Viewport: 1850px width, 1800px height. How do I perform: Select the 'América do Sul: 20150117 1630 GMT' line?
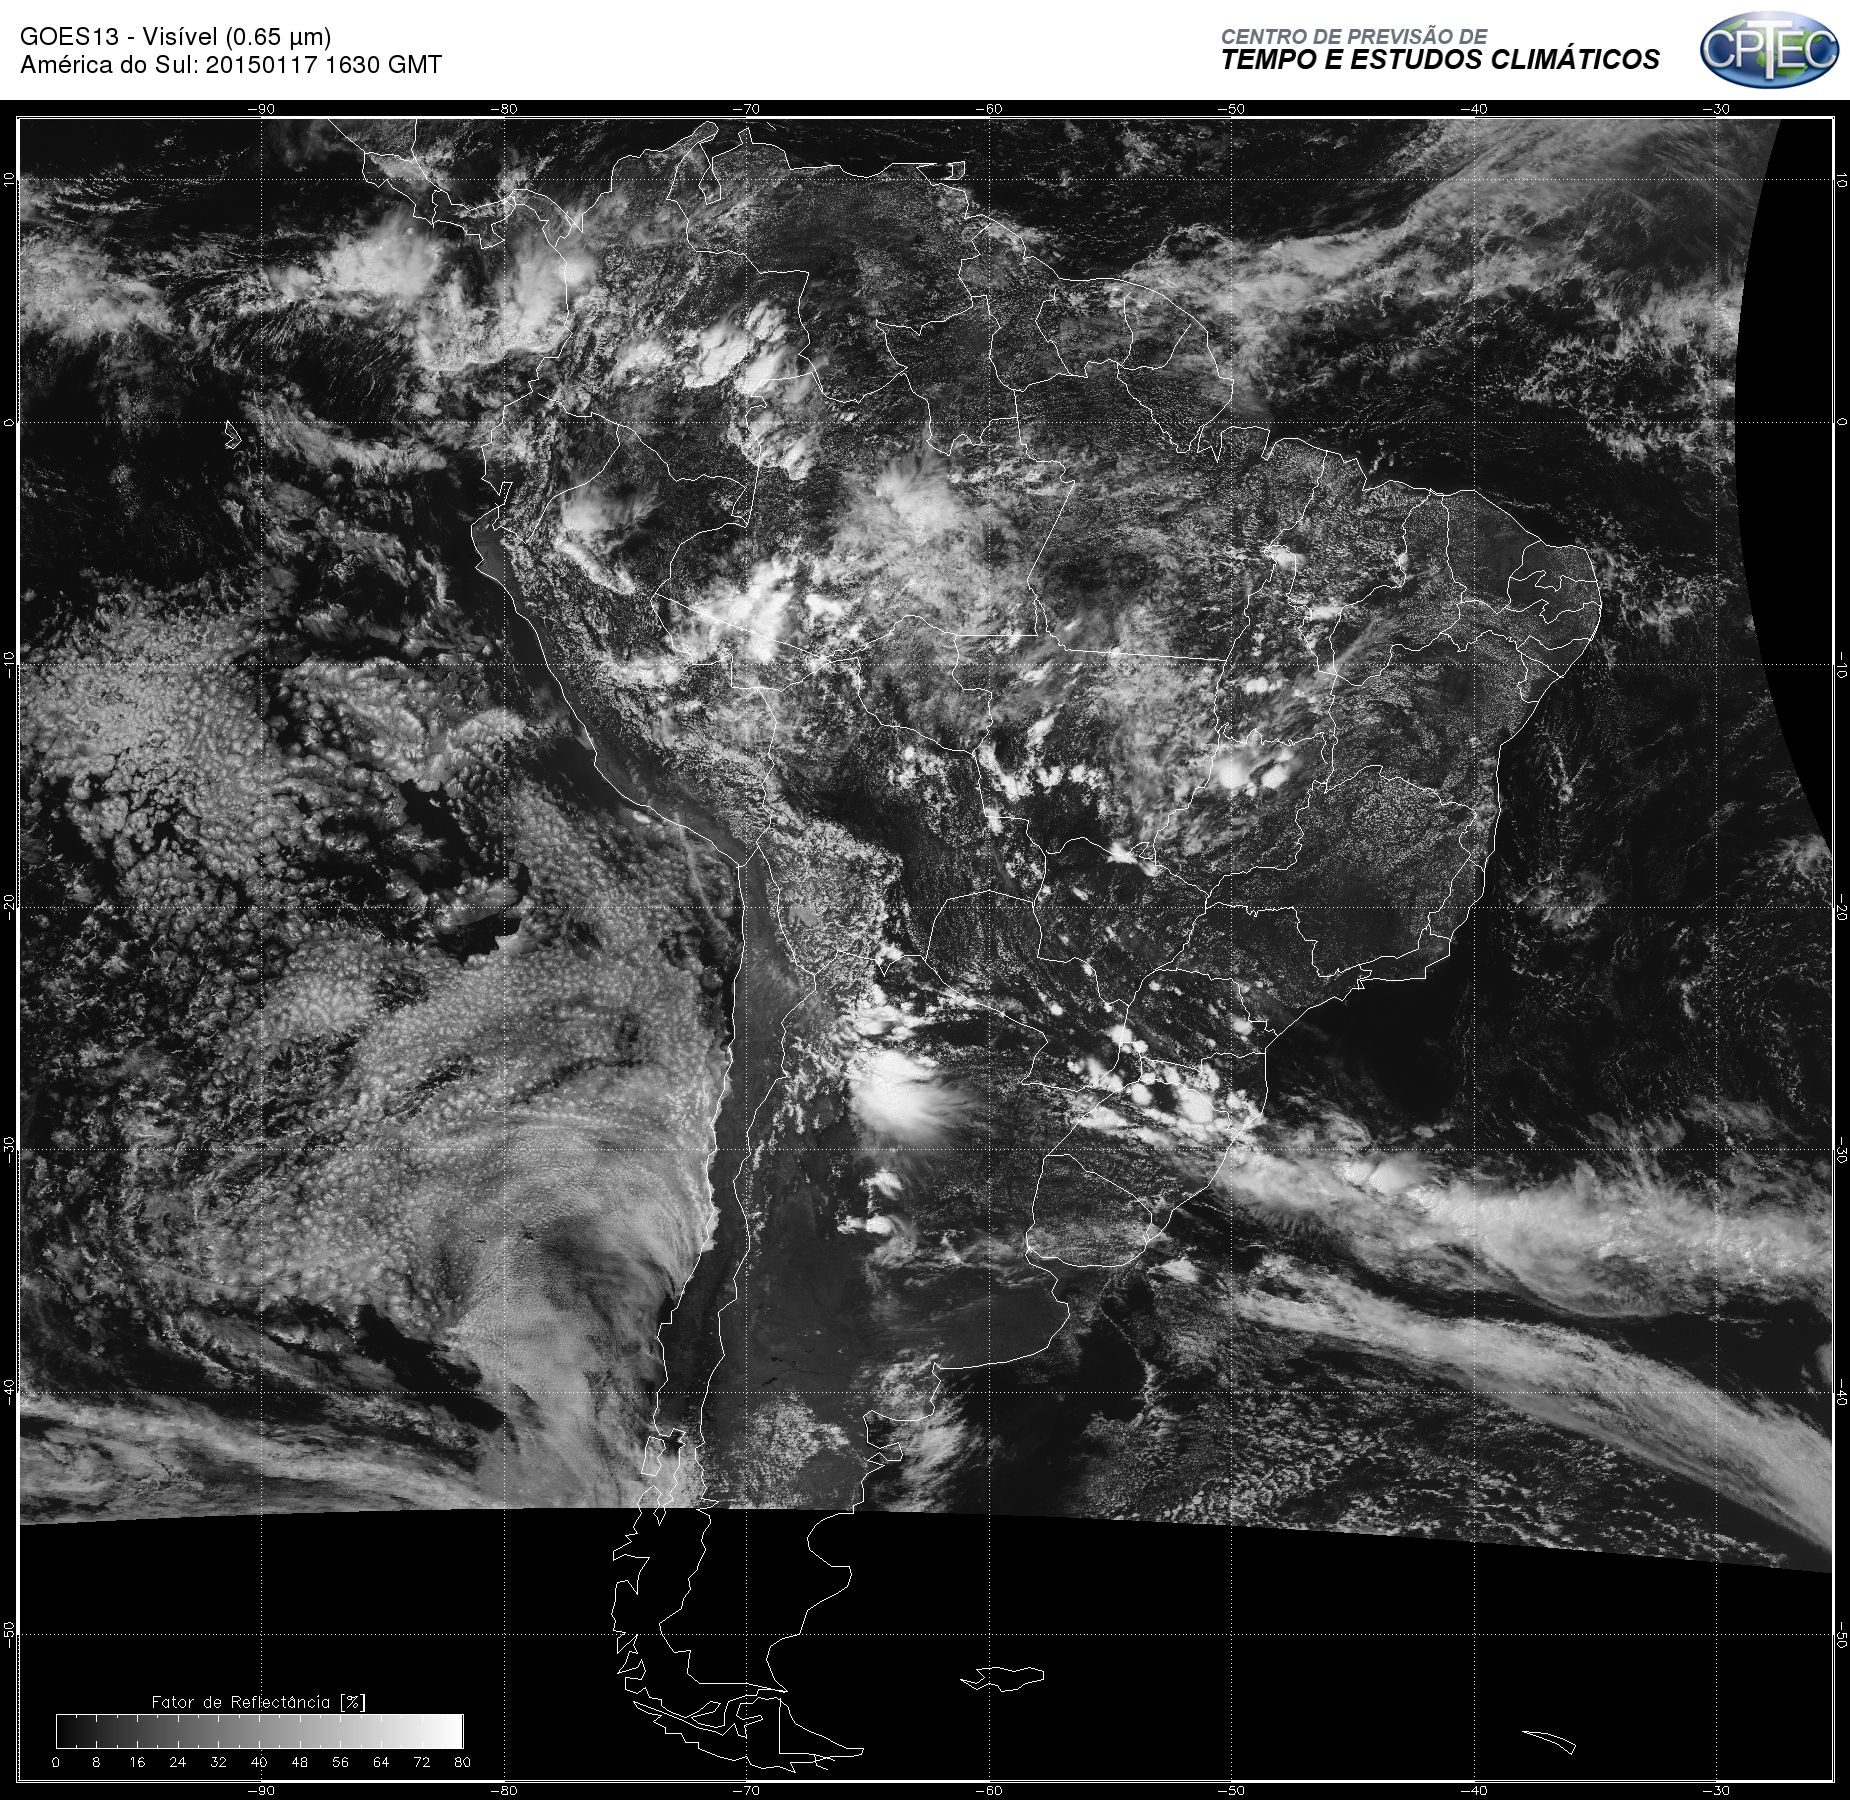231,65
